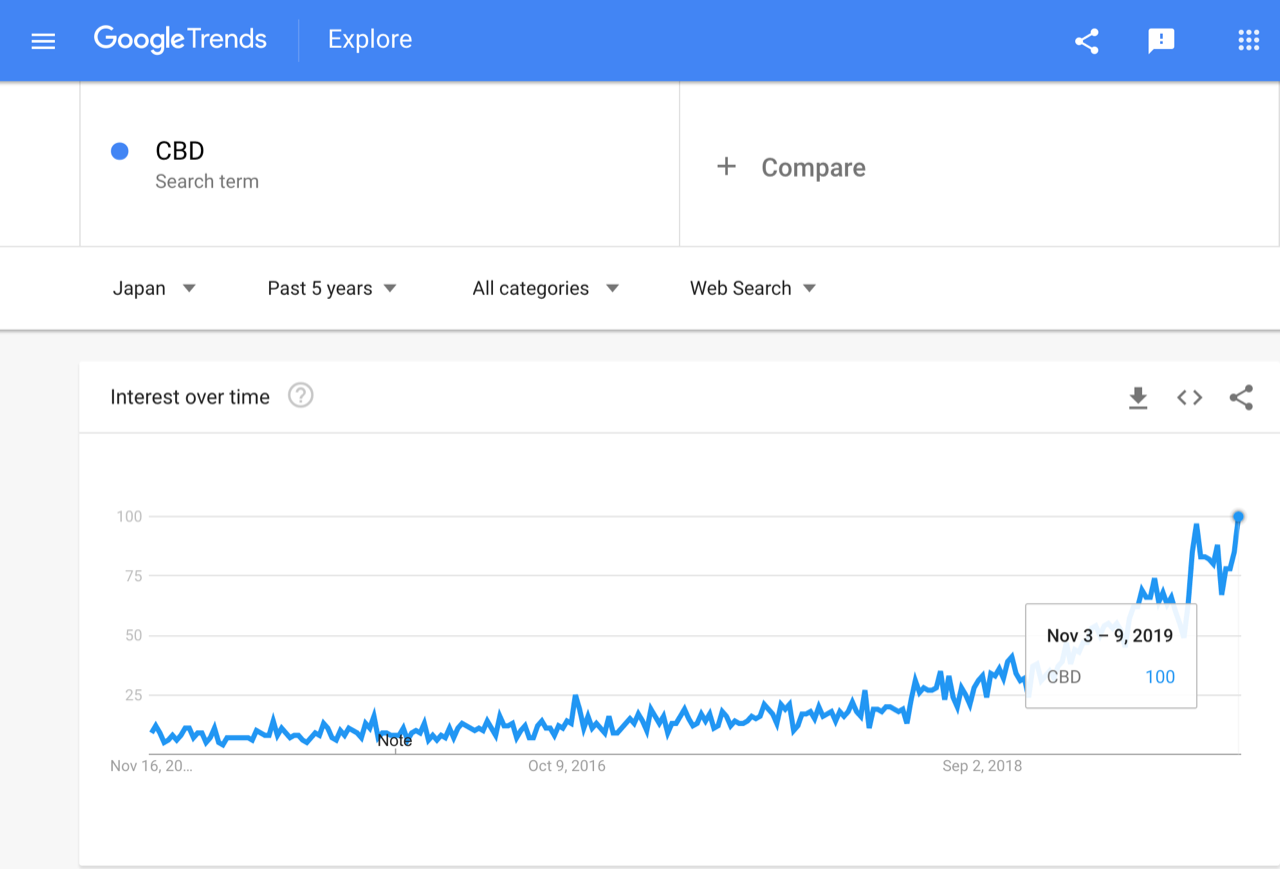Expand the Web Search type dropdown
Image resolution: width=1280 pixels, height=869 pixels.
pyautogui.click(x=753, y=288)
